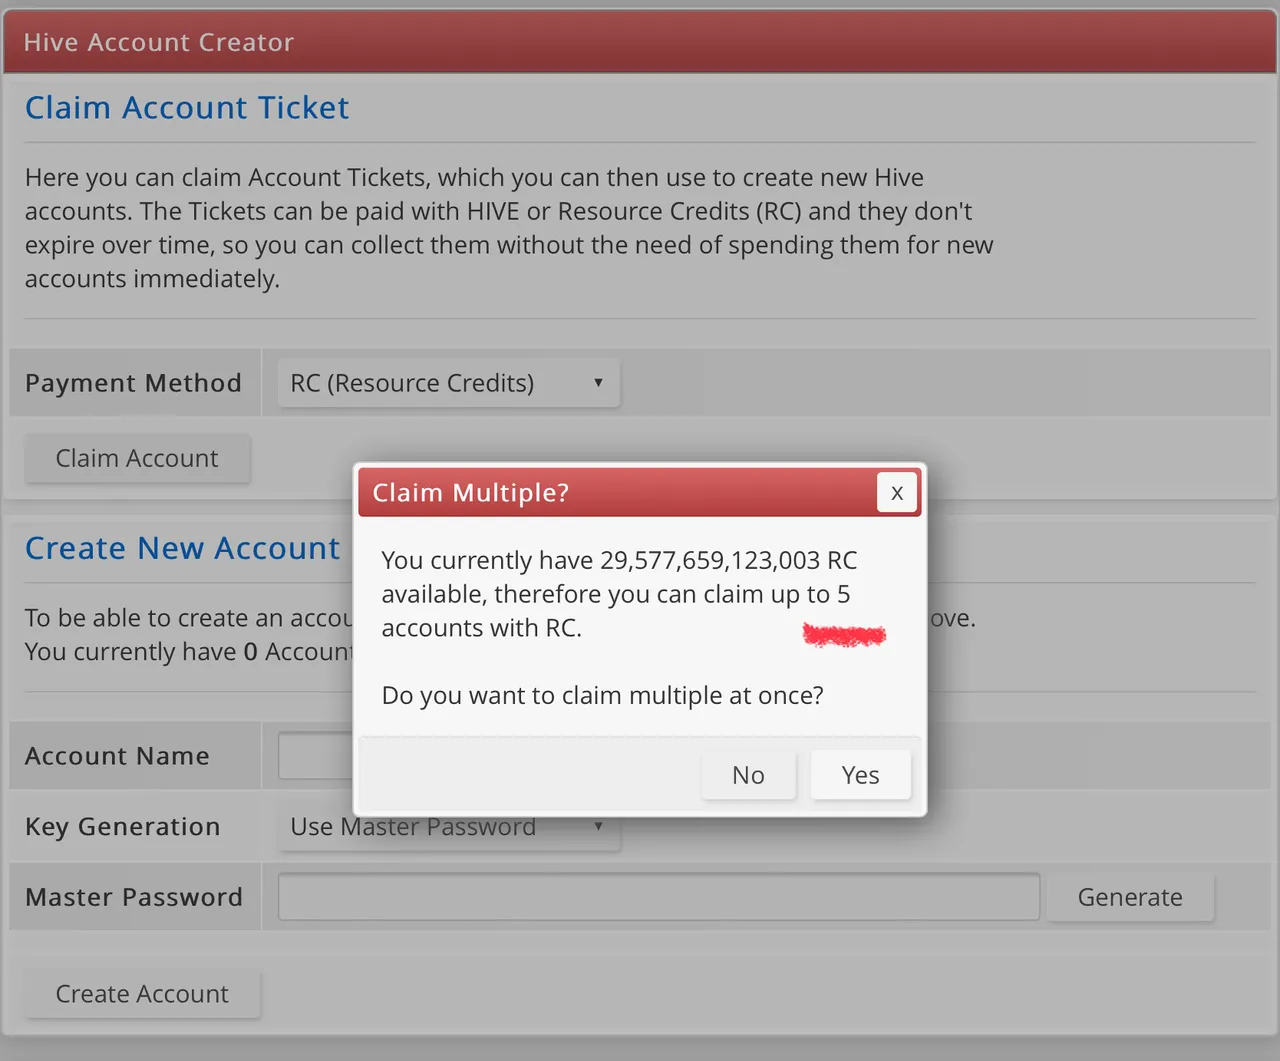This screenshot has height=1061, width=1280.
Task: Open the Payment Method dropdown
Action: (x=449, y=383)
